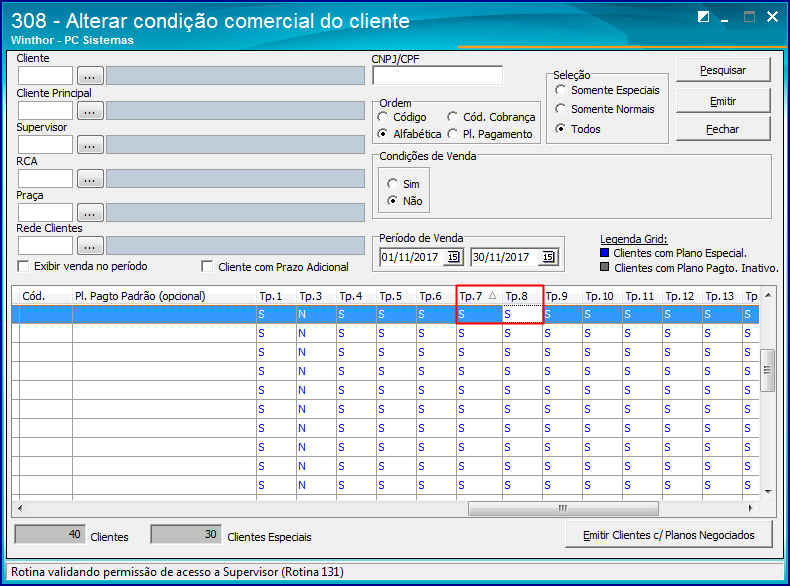Screen dimensions: 790x586
Task: Click Tp.8 cell in highlighted first row
Action: [522, 314]
